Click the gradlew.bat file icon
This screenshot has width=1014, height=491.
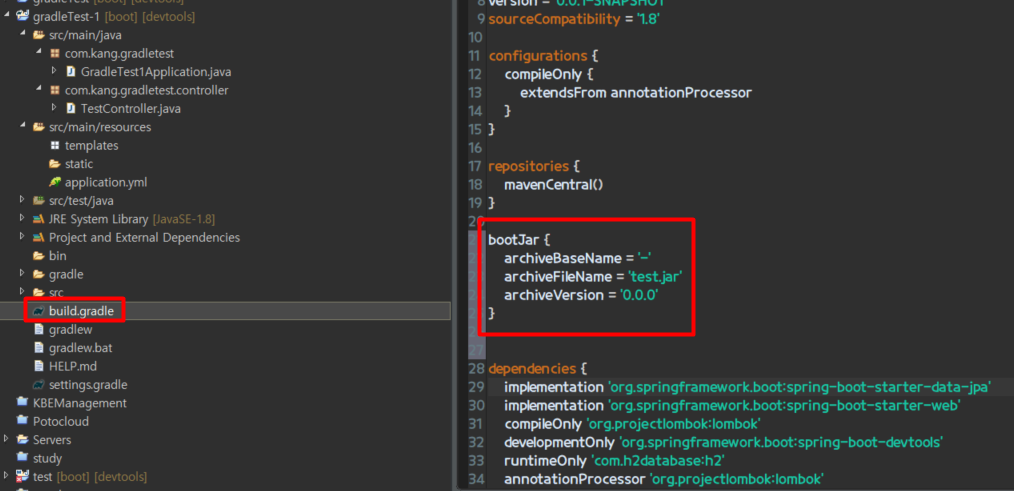pyautogui.click(x=39, y=348)
